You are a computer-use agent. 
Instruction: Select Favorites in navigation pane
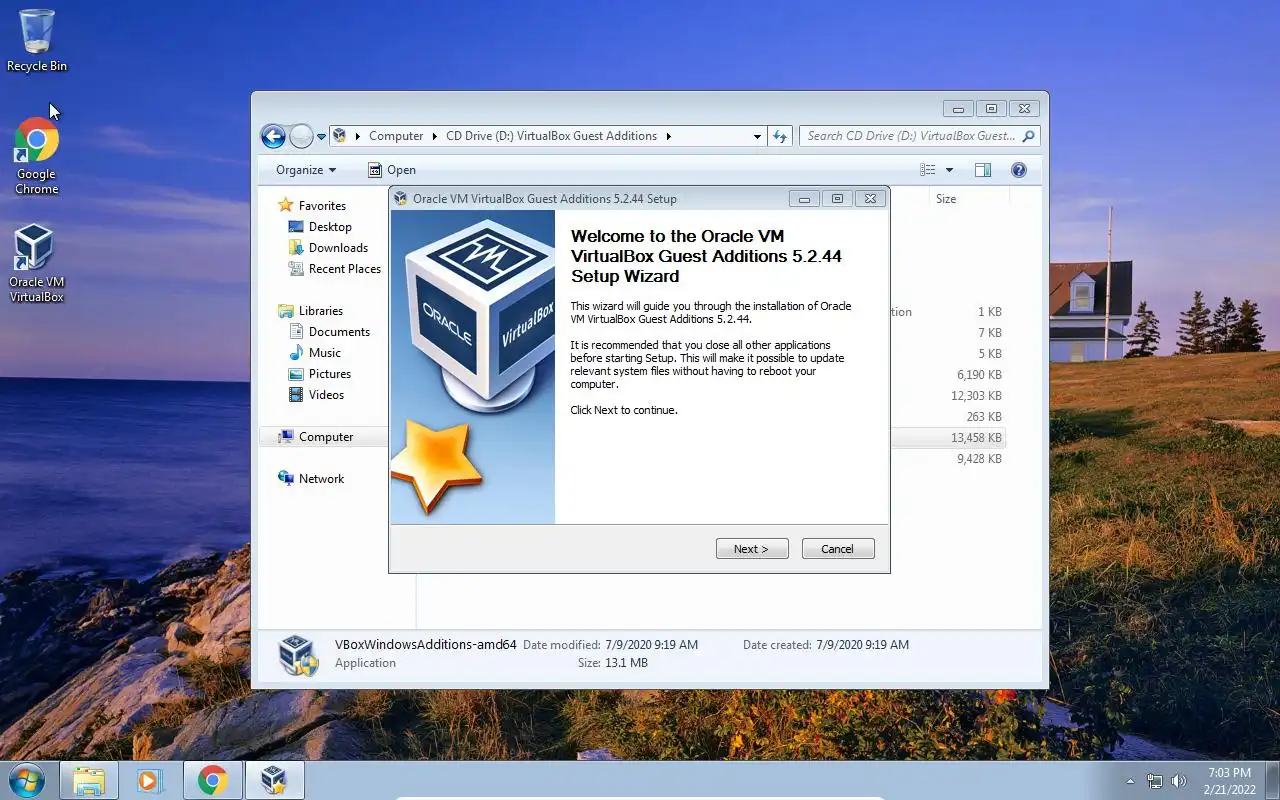[312, 205]
